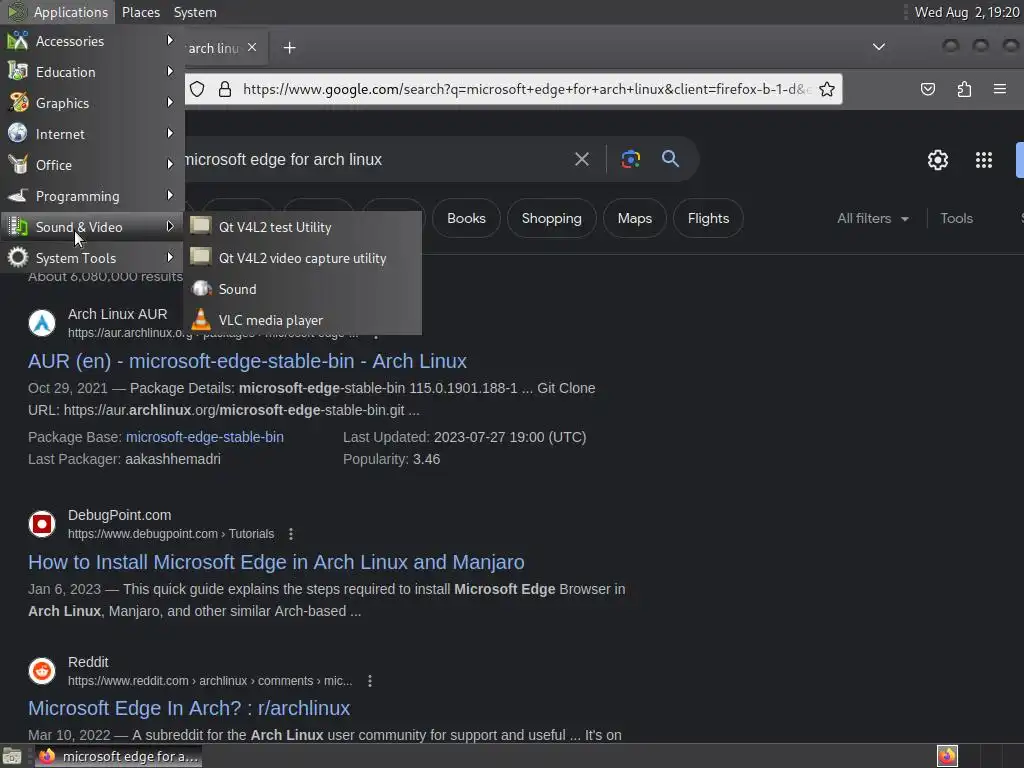Open the Pocket save icon
The width and height of the screenshot is (1024, 768).
tap(927, 89)
